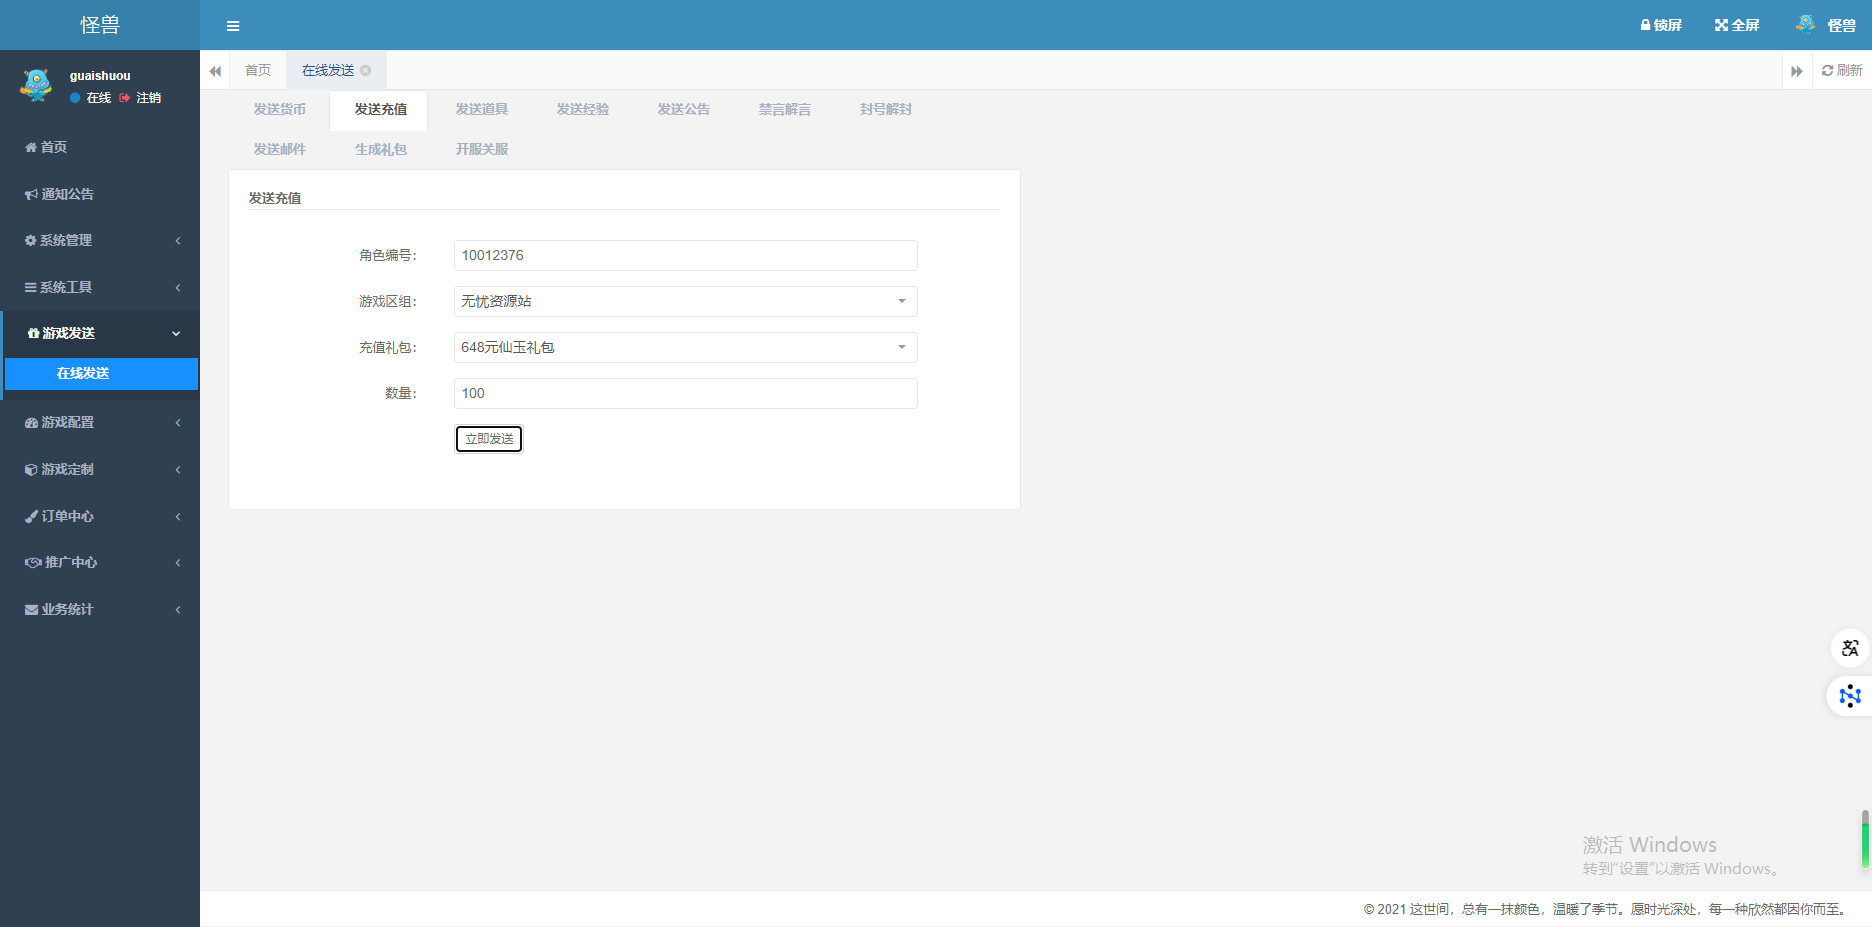The image size is (1872, 927).
Task: Switch to the 封号解封 tab
Action: pyautogui.click(x=886, y=109)
